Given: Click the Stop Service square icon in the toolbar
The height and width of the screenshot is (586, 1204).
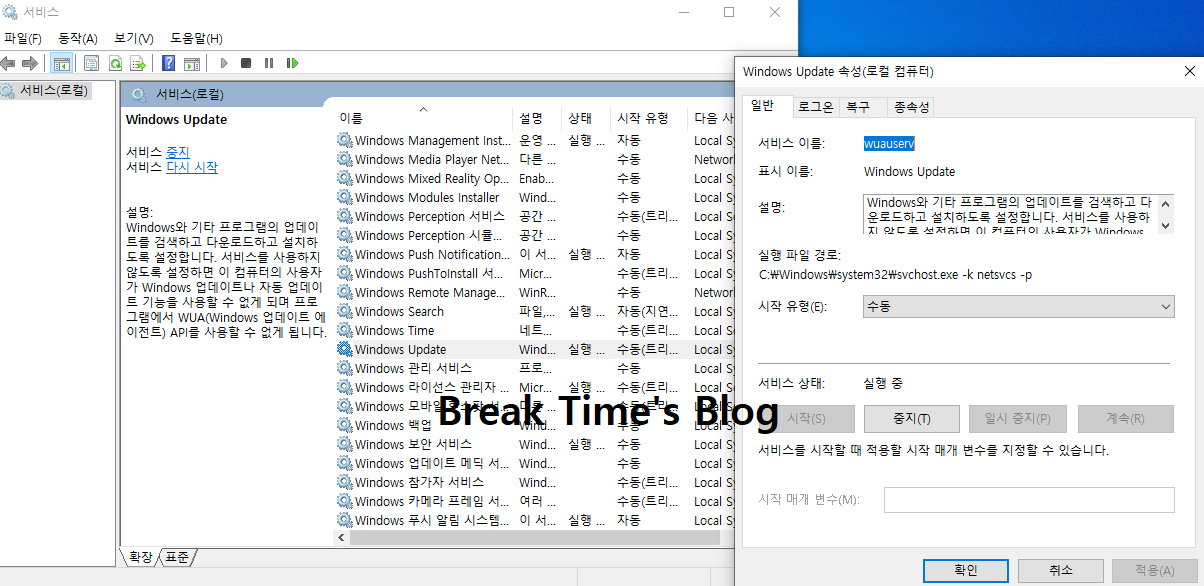Looking at the screenshot, I should click(x=246, y=63).
